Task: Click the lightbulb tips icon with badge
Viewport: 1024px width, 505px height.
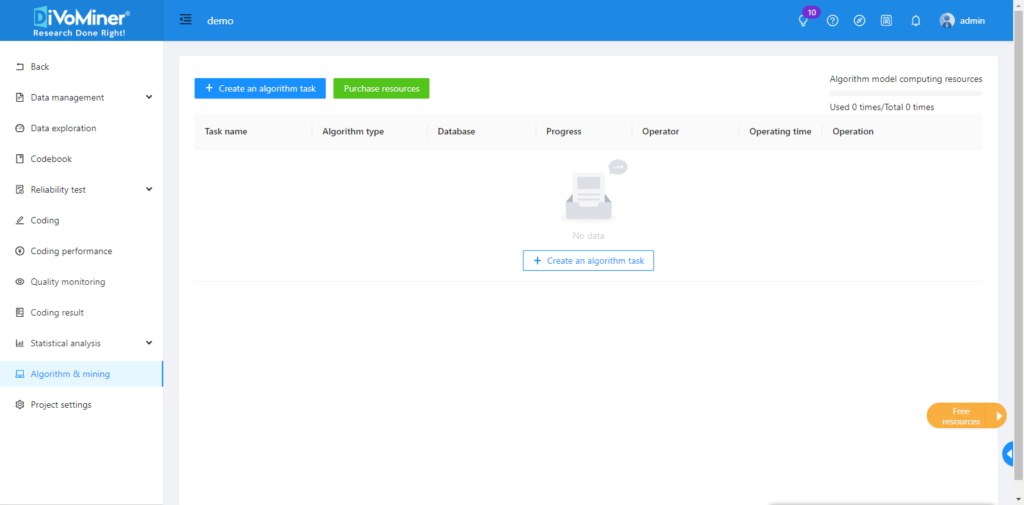Action: coord(803,21)
